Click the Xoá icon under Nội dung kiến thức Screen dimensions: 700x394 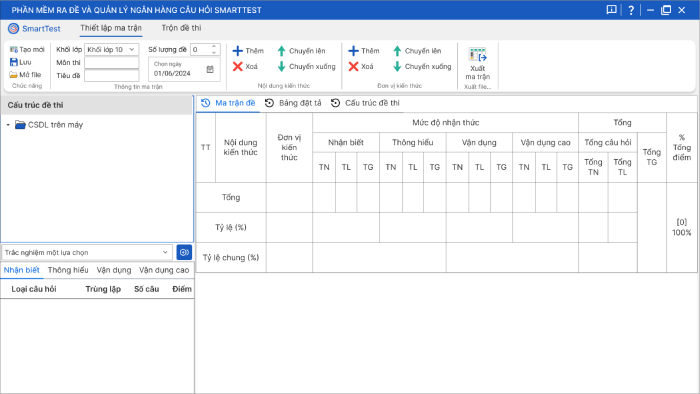coord(238,66)
